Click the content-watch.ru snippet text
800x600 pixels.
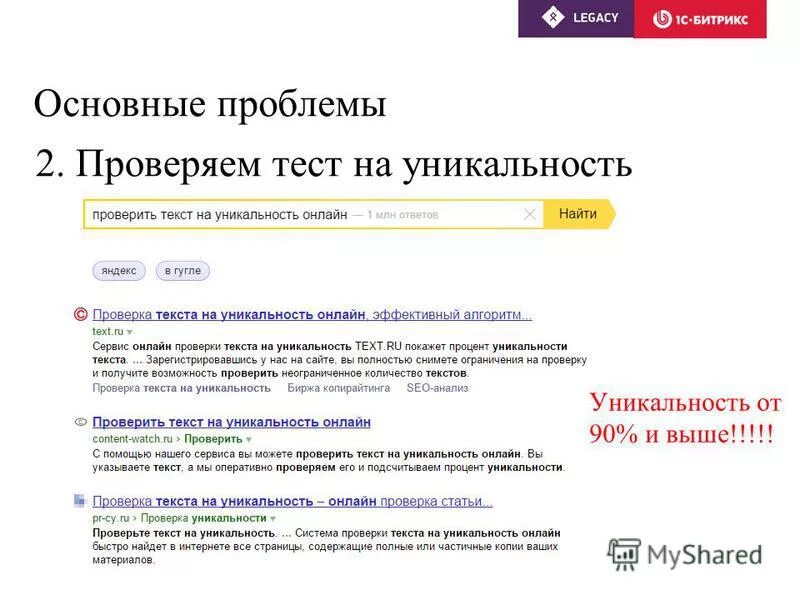pos(329,460)
